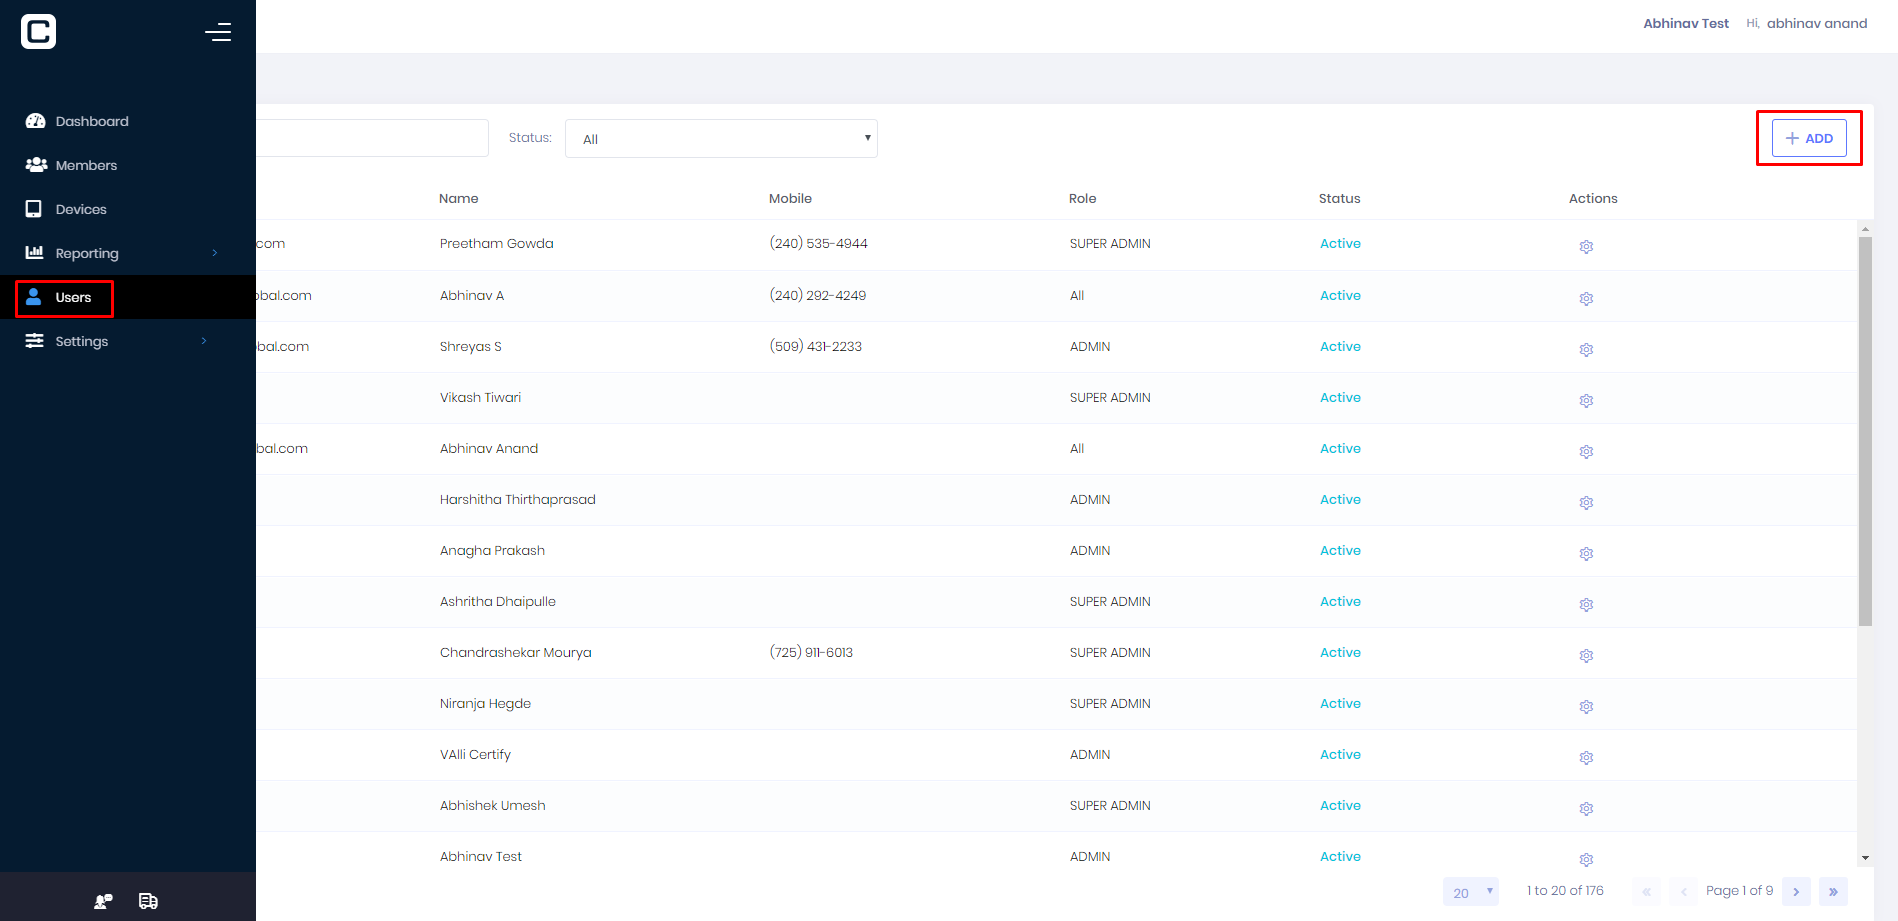The image size is (1898, 921).
Task: Open actions gear for Shreyas S
Action: point(1586,349)
